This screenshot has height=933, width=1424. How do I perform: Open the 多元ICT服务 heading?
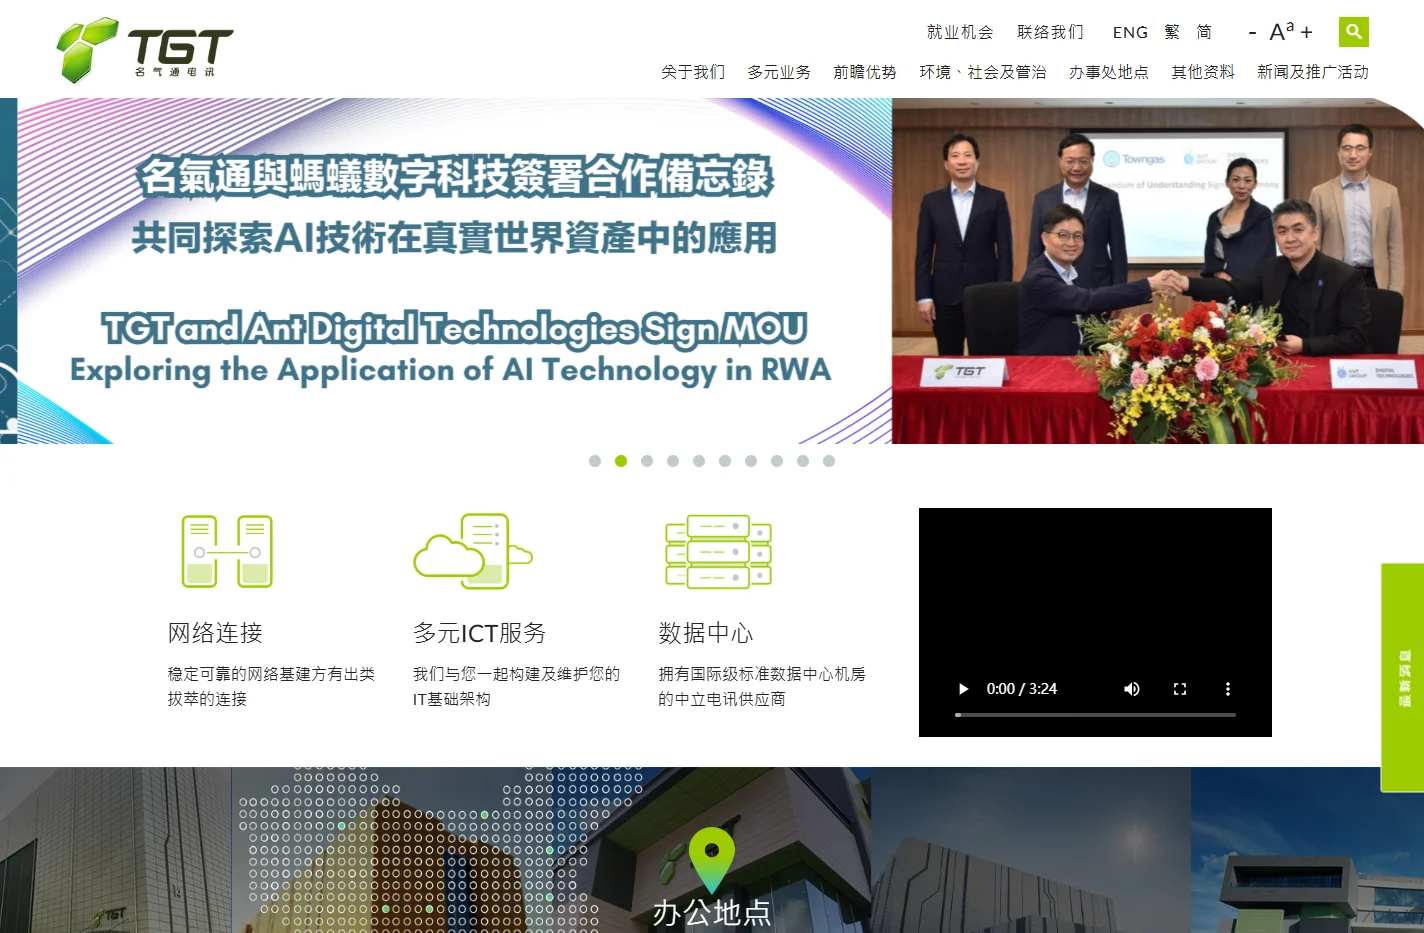point(480,633)
